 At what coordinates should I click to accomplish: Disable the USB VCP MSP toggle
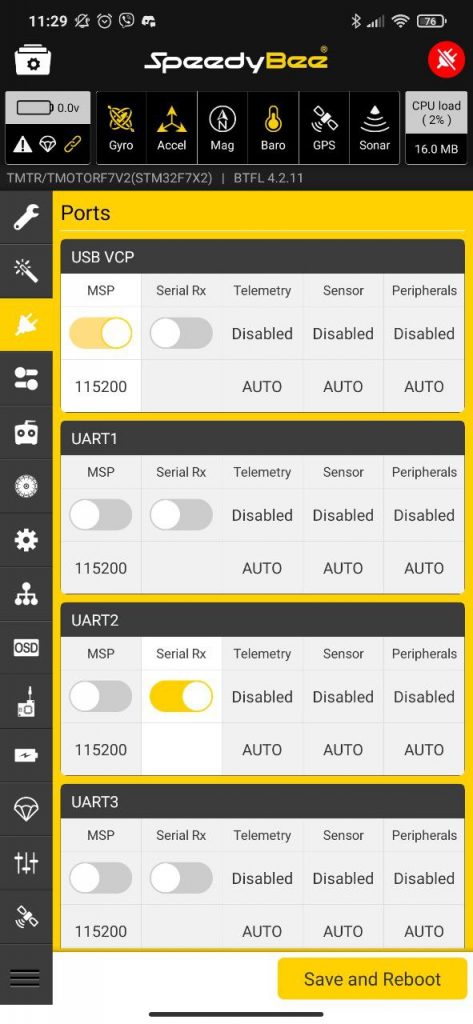(x=101, y=334)
